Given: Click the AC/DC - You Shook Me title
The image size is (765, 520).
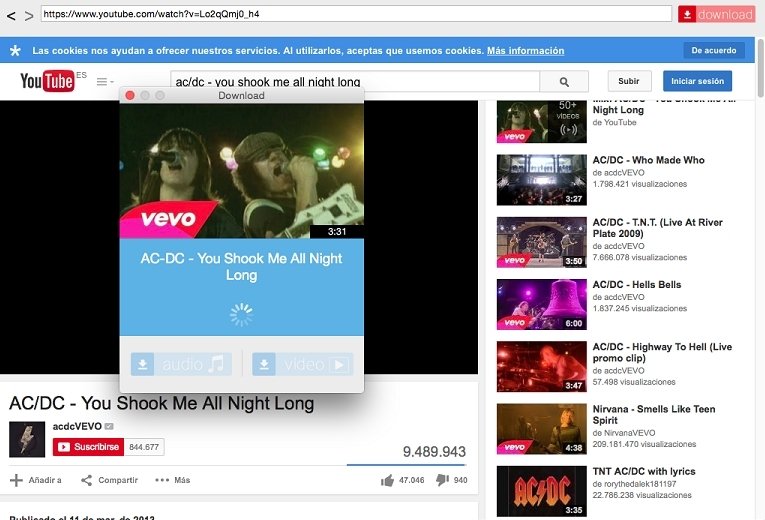Looking at the screenshot, I should pyautogui.click(x=161, y=403).
